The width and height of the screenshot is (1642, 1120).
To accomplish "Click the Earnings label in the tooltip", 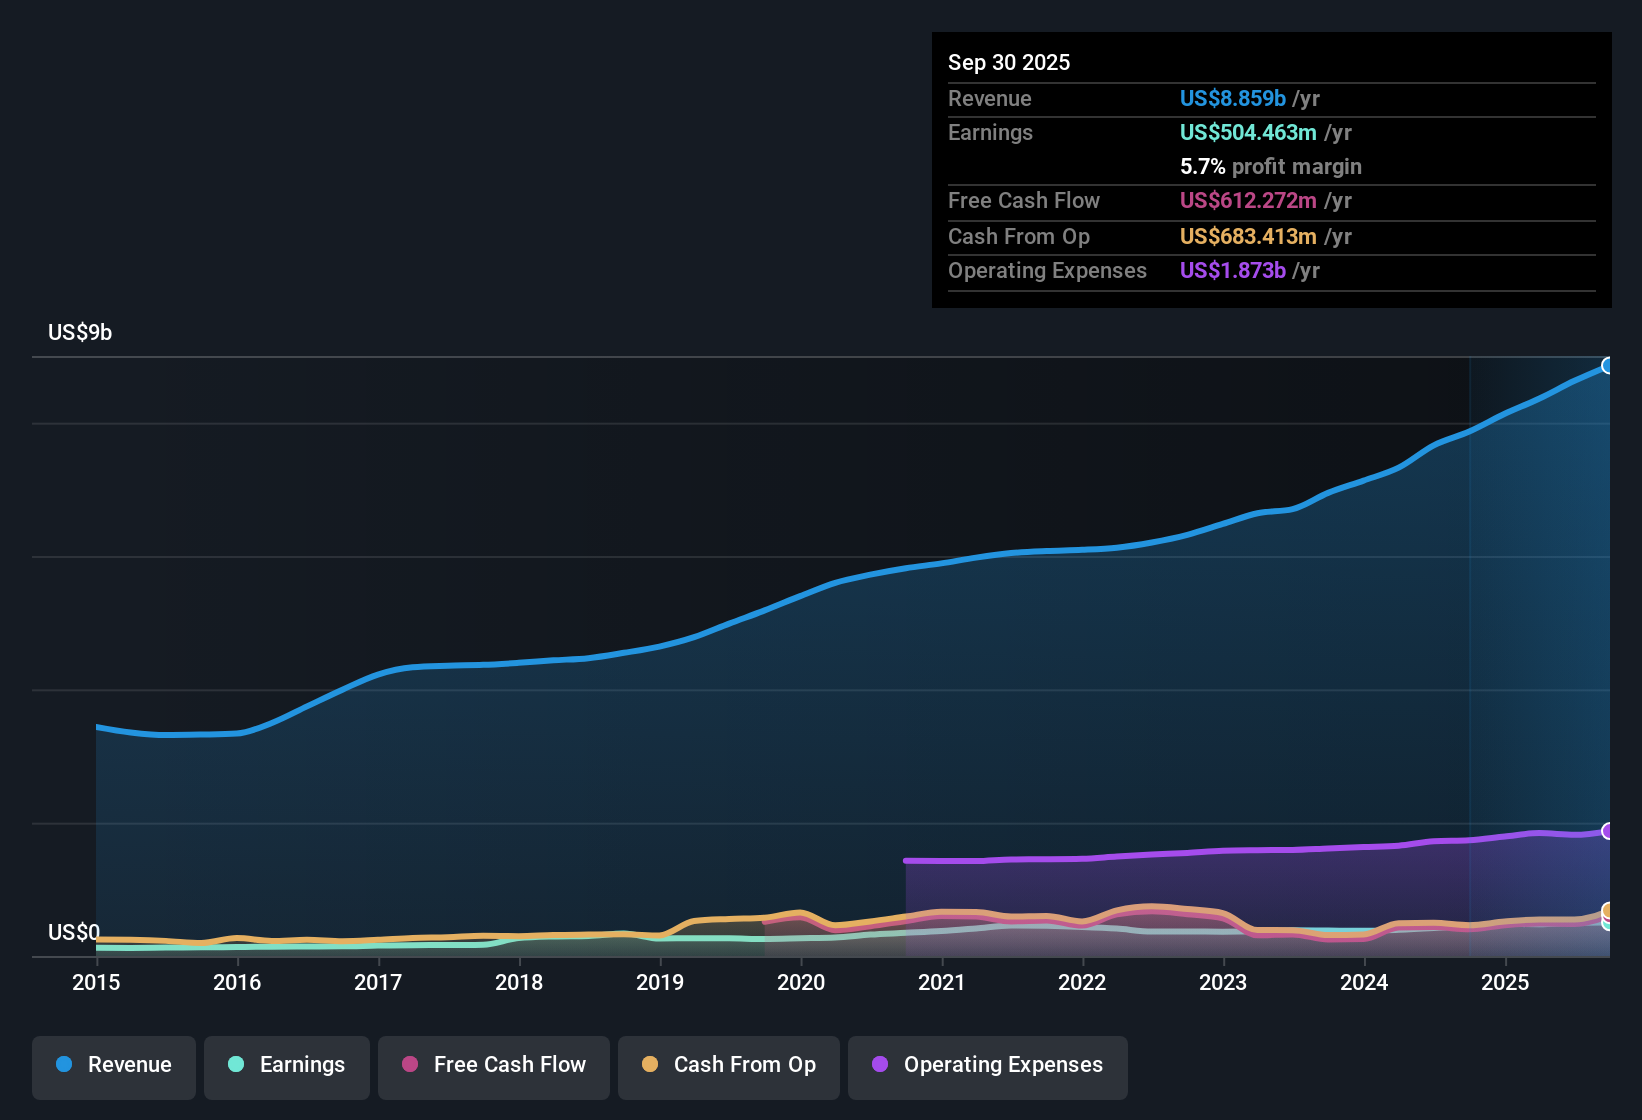I will click(x=991, y=133).
